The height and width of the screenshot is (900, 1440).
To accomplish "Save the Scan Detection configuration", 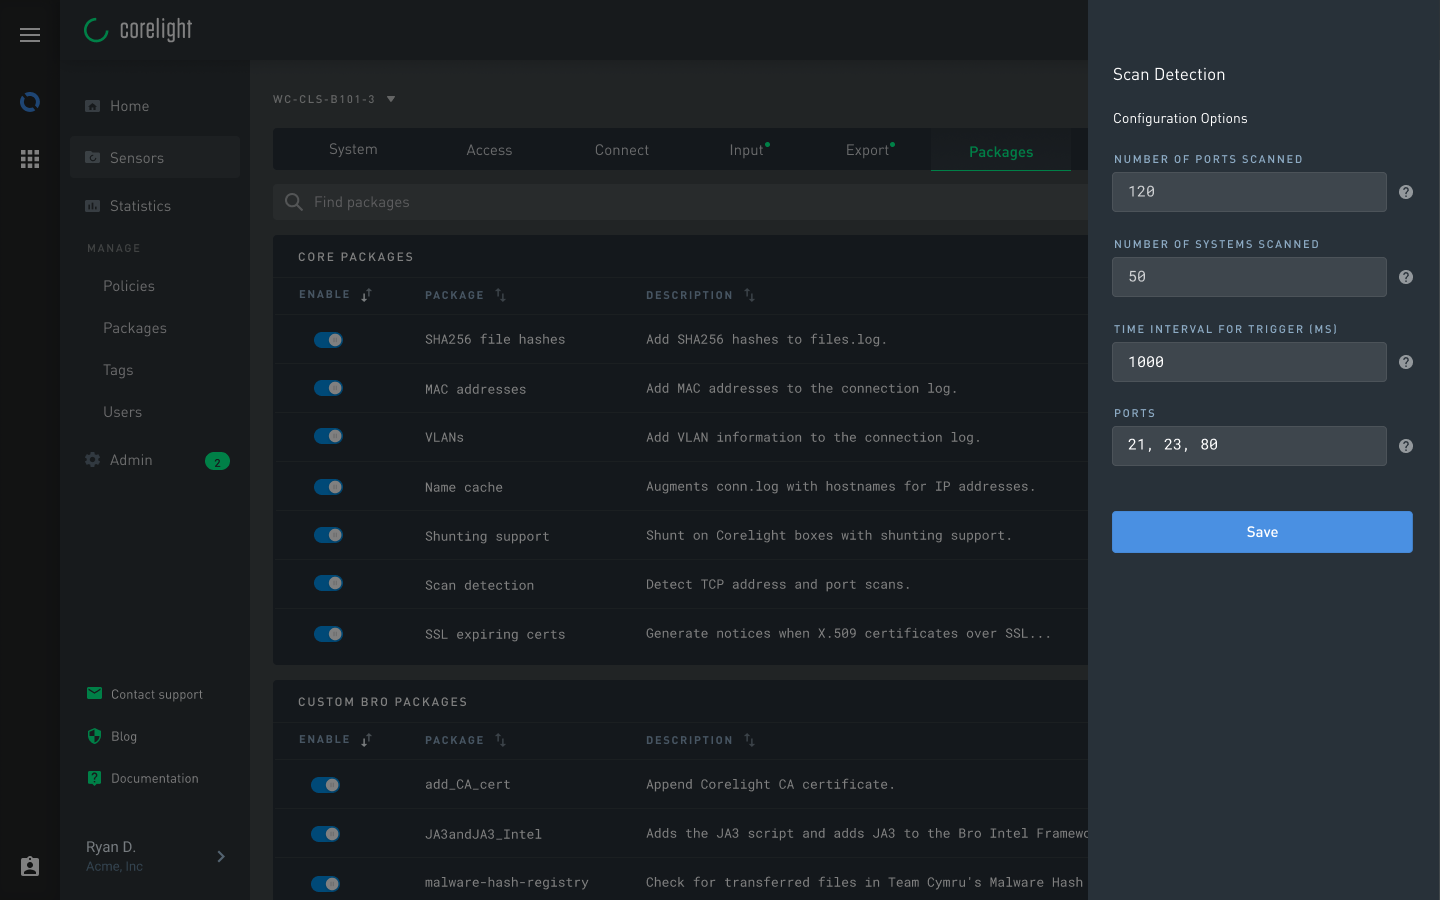I will (x=1262, y=531).
